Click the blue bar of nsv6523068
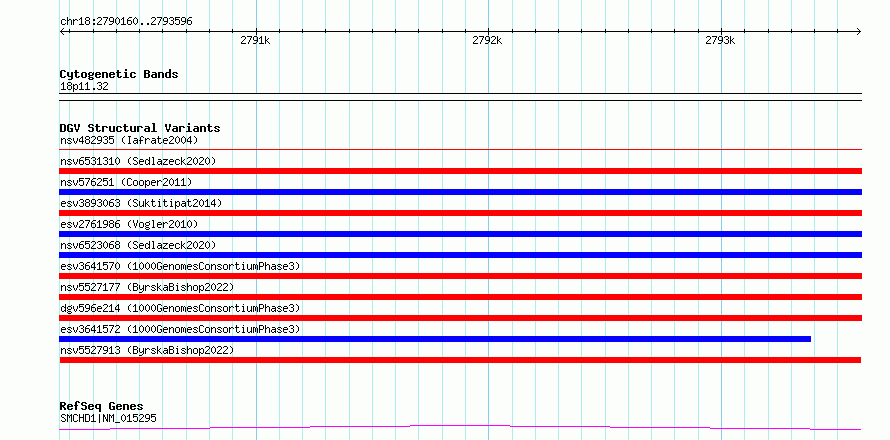 [x=461, y=255]
